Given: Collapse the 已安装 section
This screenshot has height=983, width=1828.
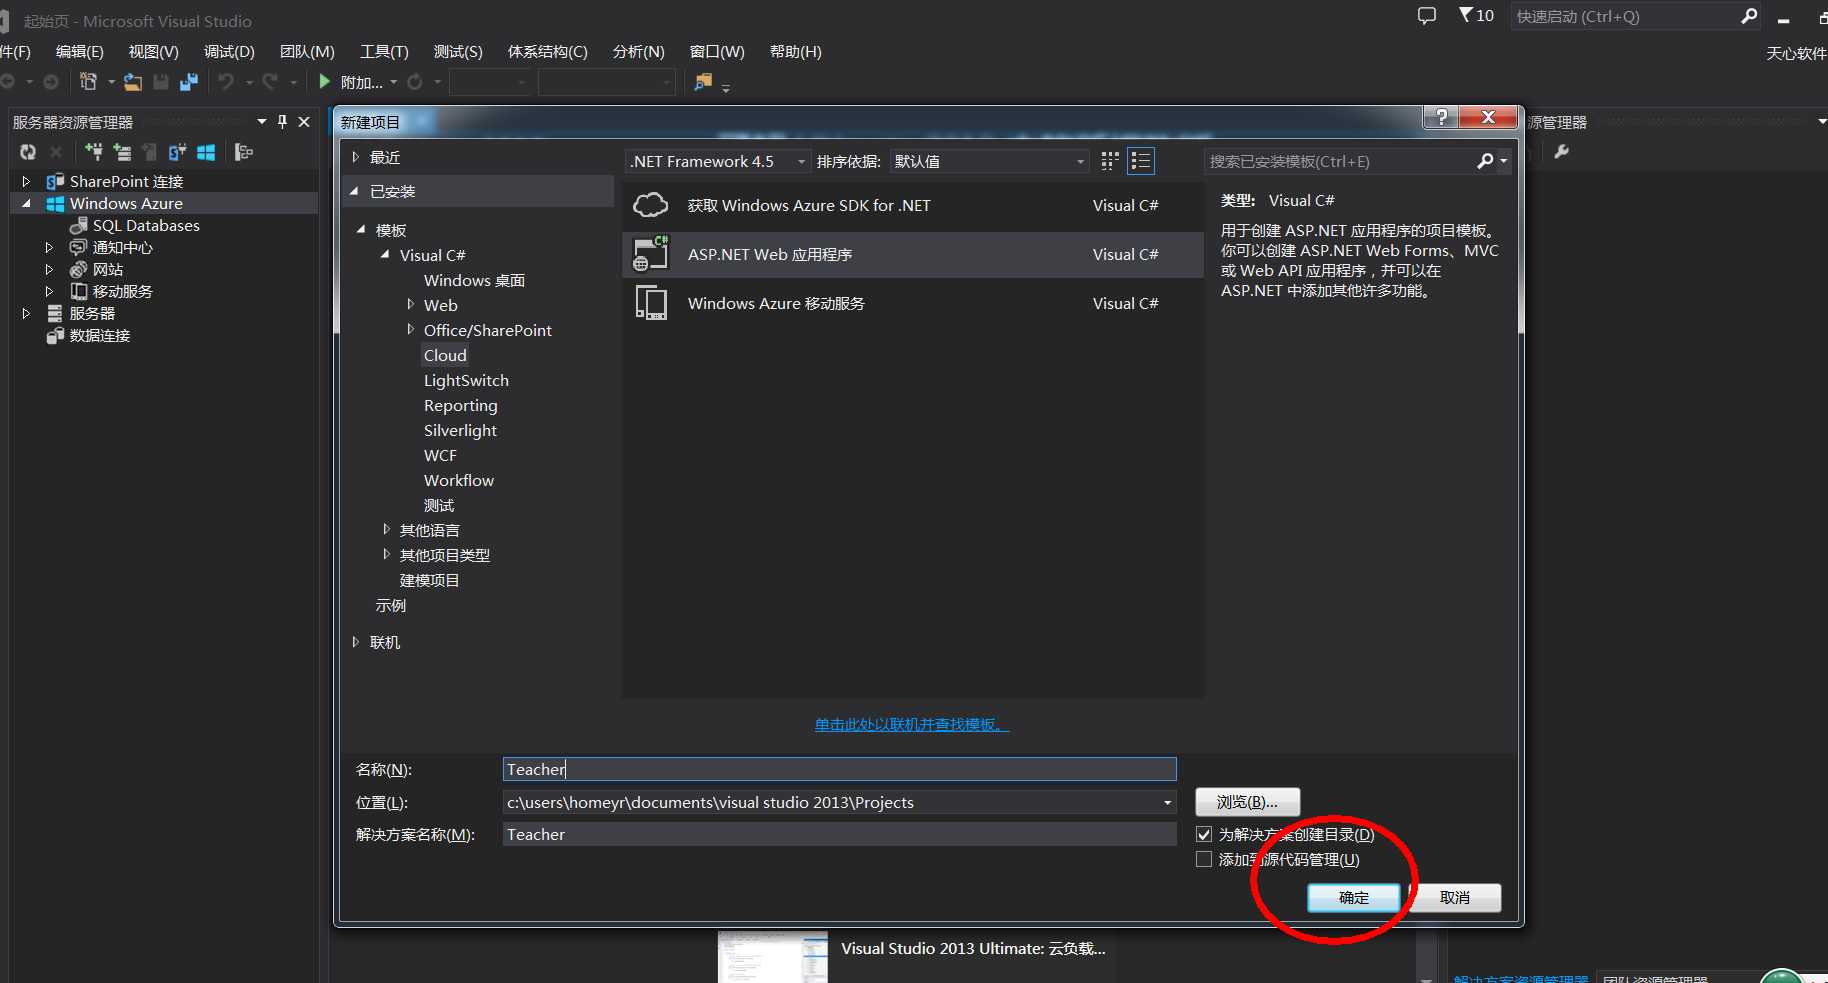Looking at the screenshot, I should (354, 191).
